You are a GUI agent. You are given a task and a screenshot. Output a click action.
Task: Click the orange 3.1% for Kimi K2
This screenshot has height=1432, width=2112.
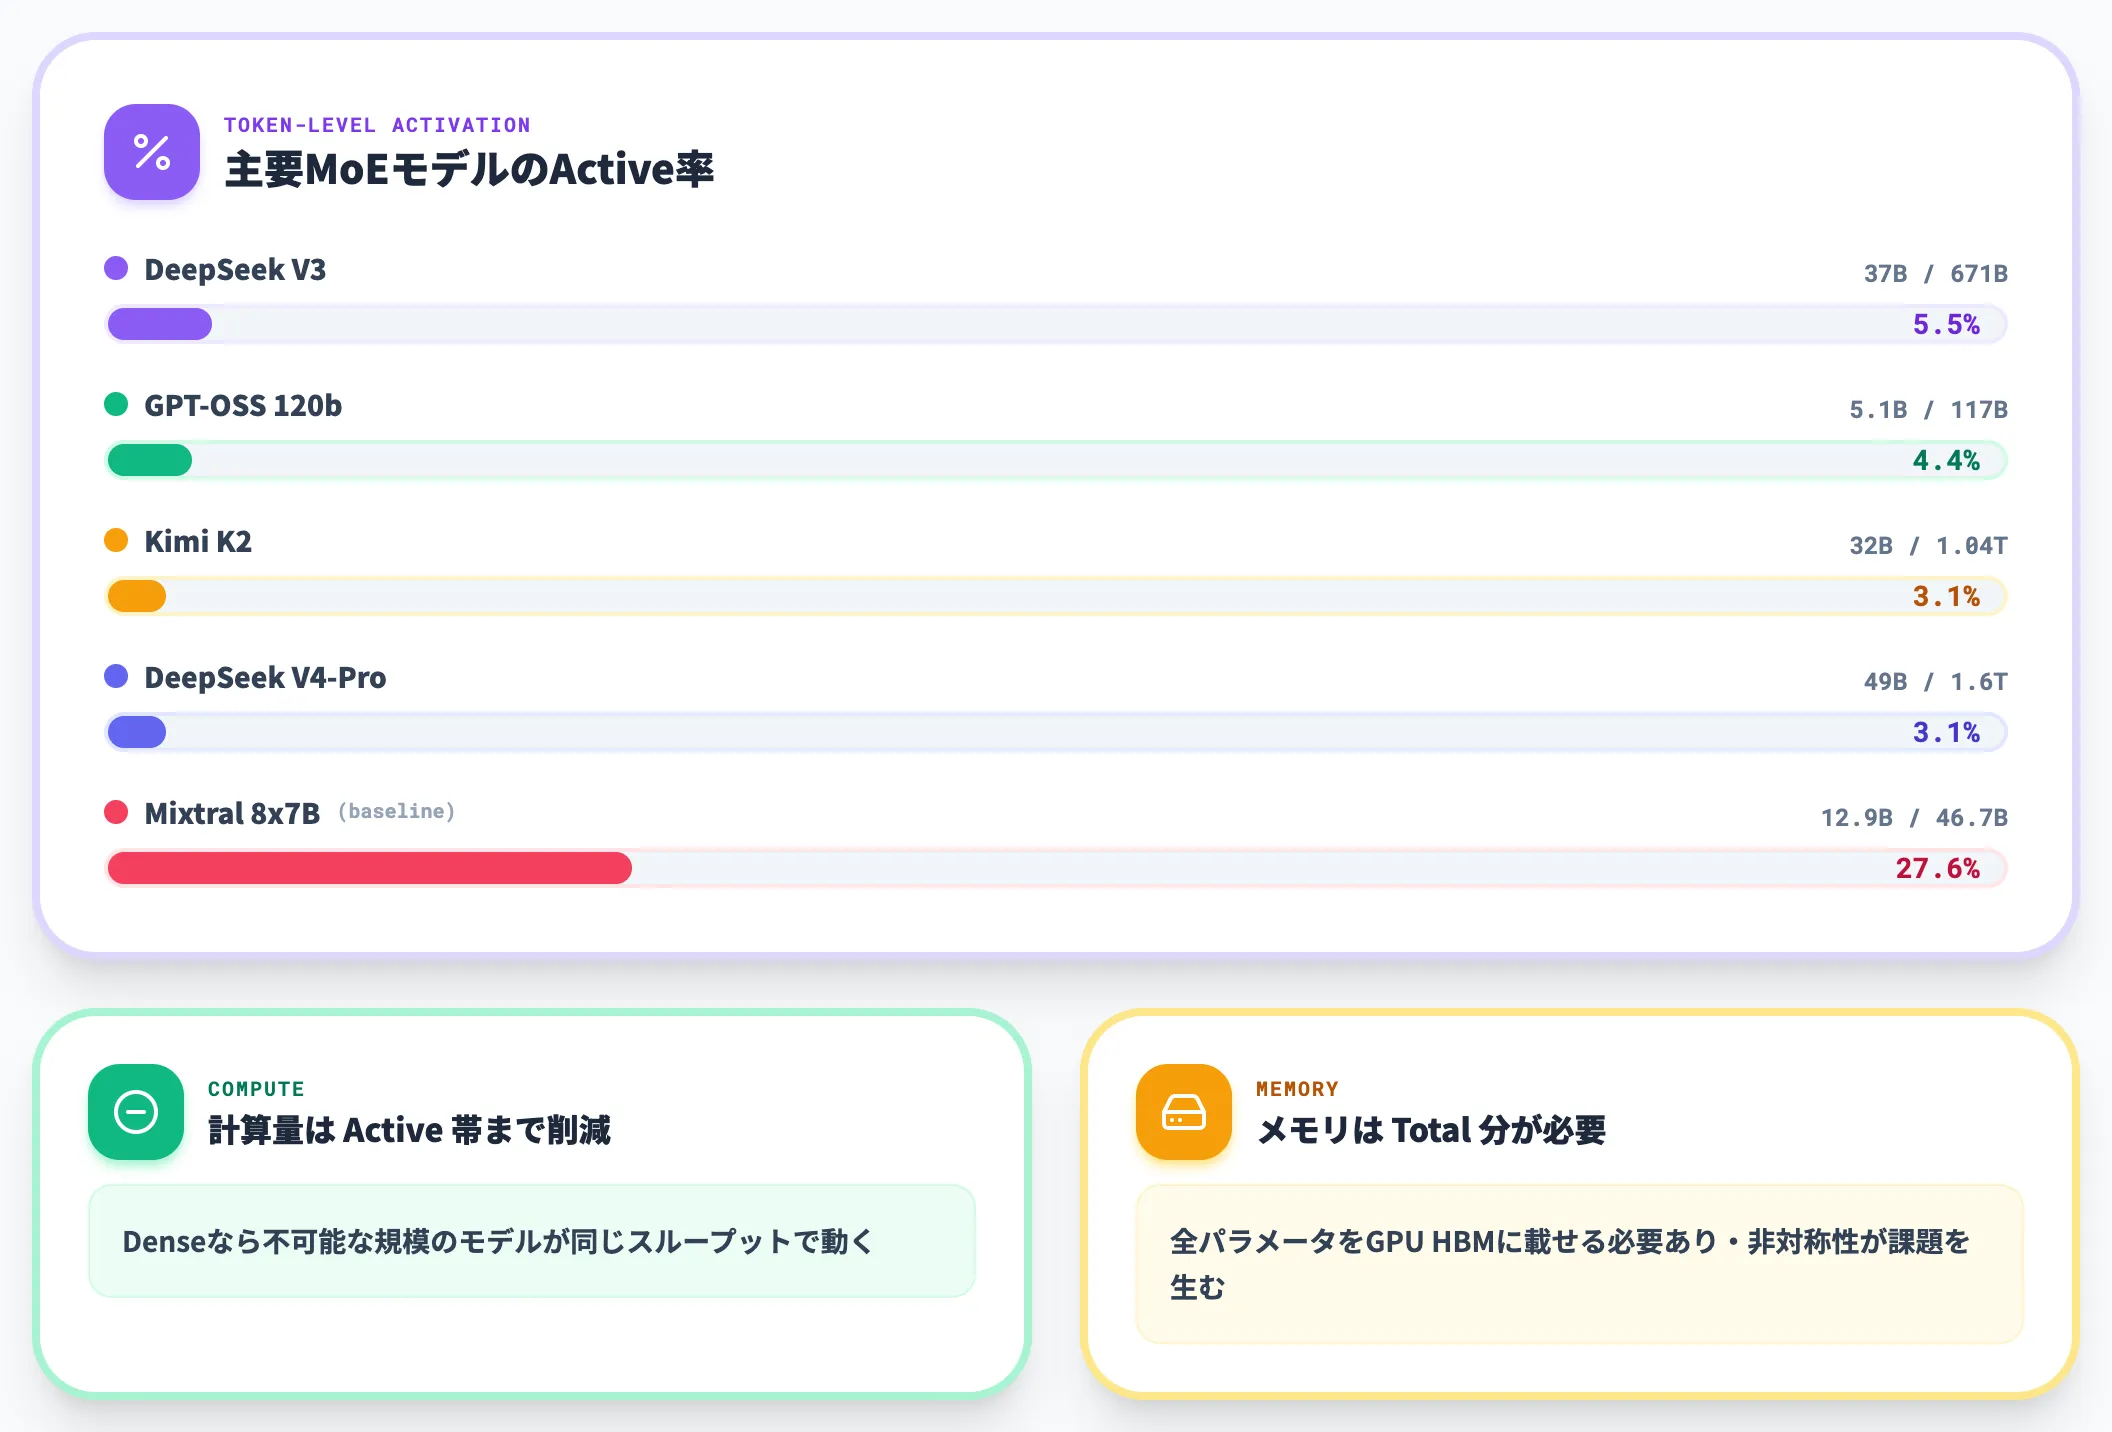coord(1946,596)
